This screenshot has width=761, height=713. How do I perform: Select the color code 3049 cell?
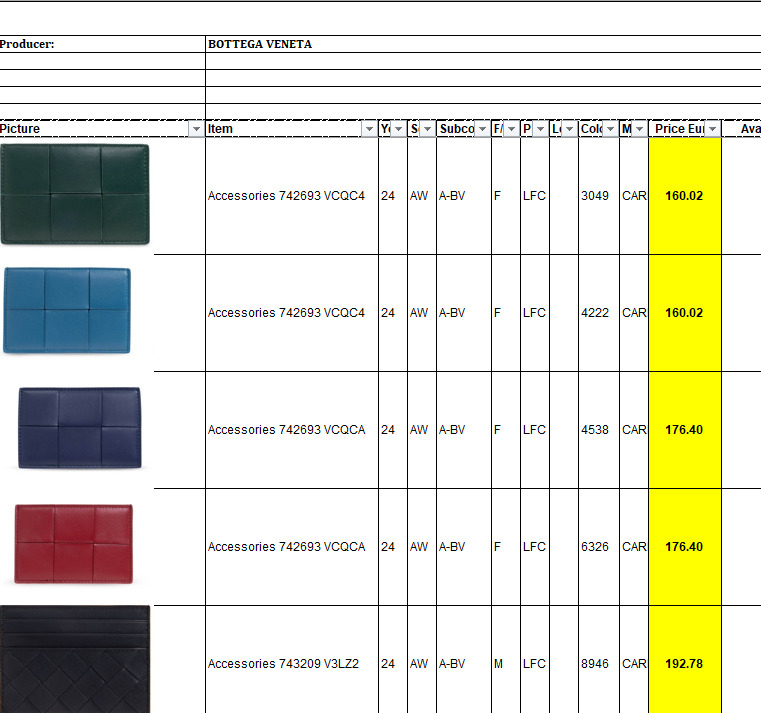click(598, 196)
